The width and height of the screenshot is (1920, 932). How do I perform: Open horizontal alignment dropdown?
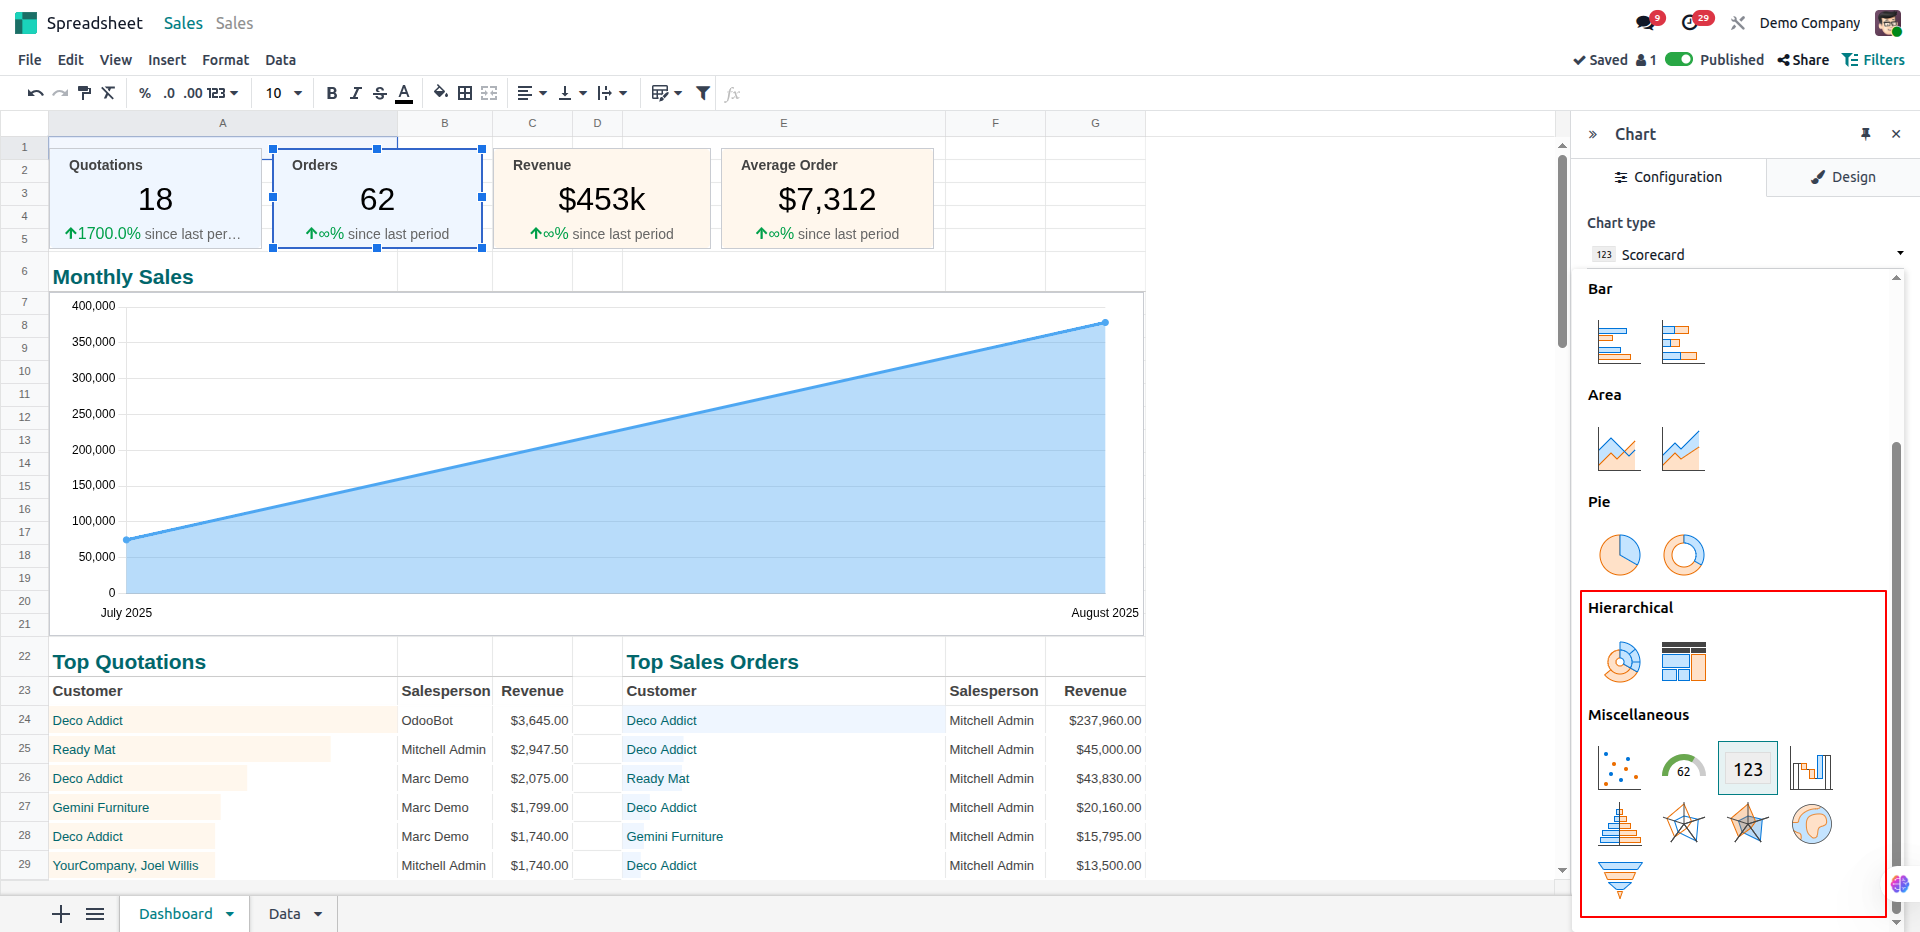[x=532, y=93]
